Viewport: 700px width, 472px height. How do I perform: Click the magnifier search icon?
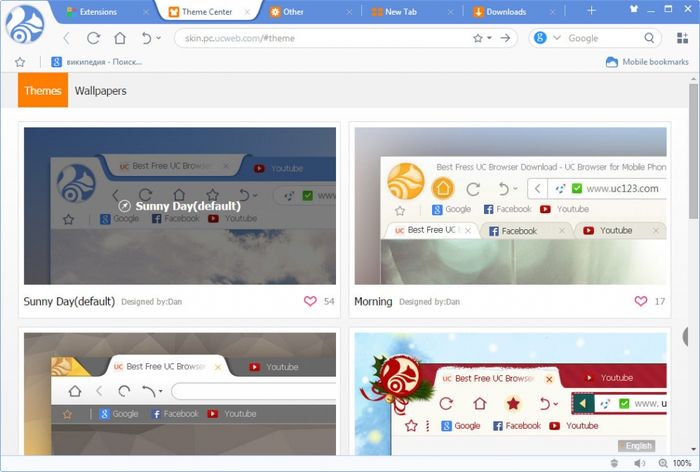649,38
